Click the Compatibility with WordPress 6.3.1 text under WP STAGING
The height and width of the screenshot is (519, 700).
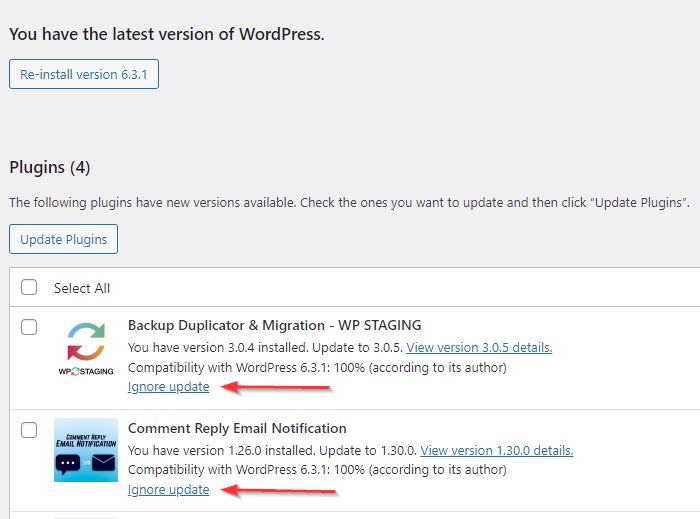pyautogui.click(x=317, y=368)
